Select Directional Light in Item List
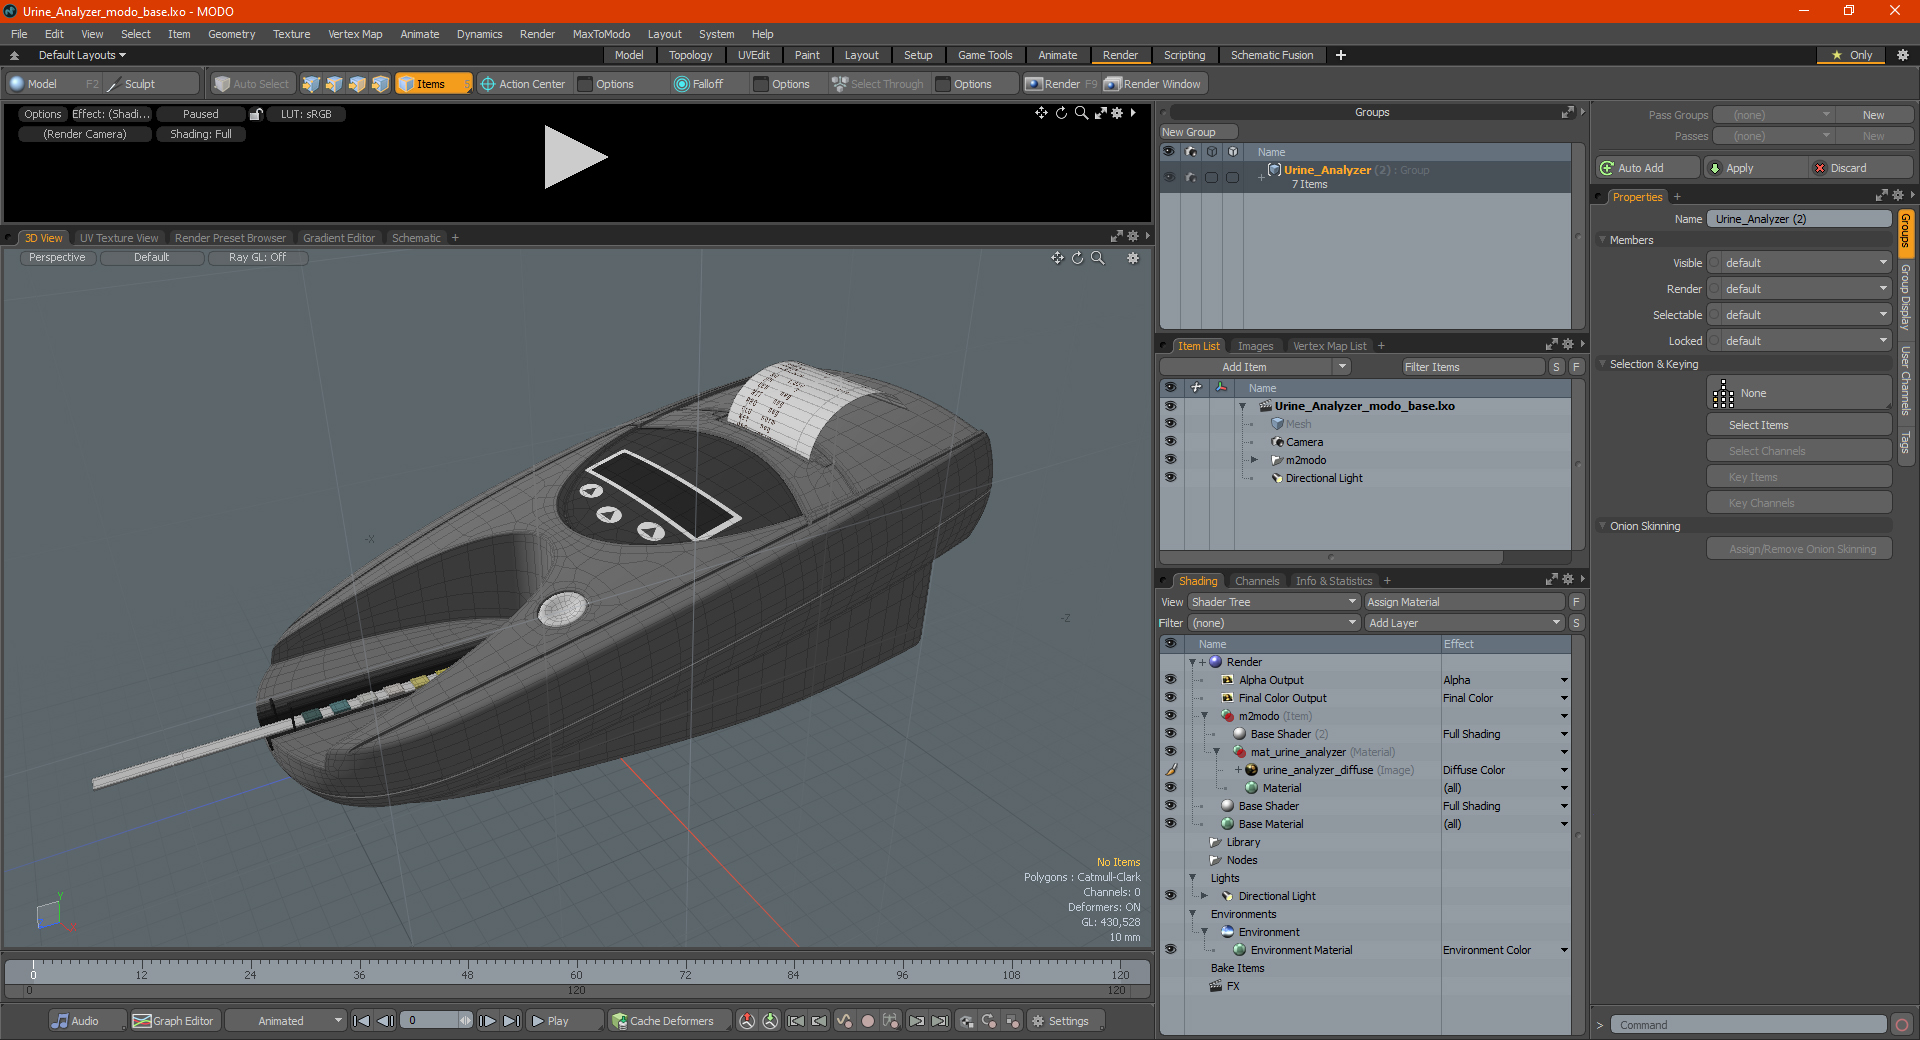This screenshot has height=1040, width=1920. pos(1323,478)
